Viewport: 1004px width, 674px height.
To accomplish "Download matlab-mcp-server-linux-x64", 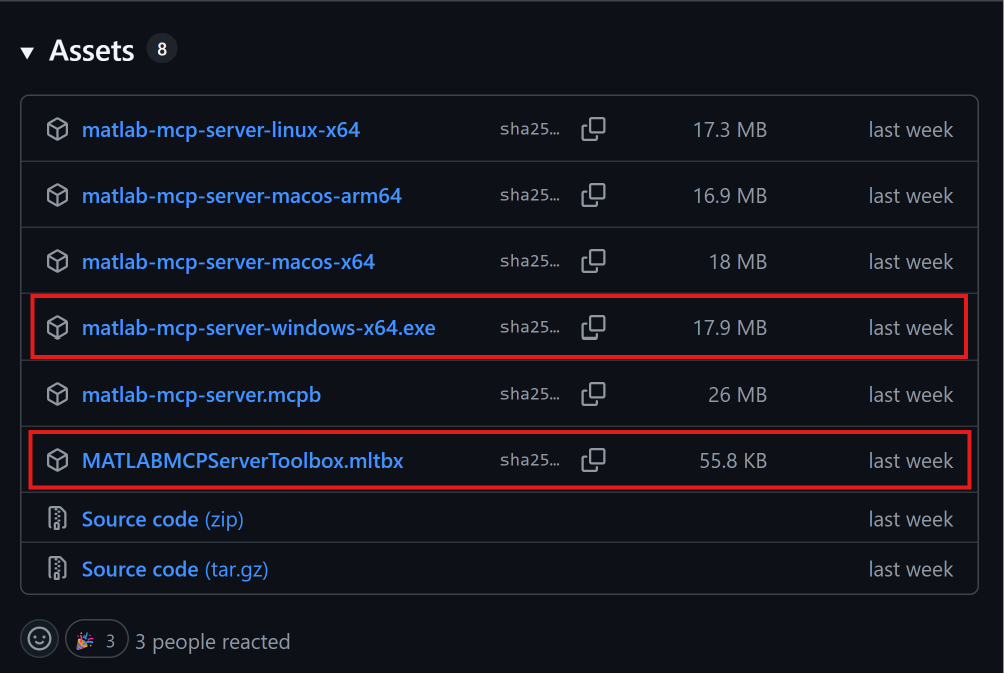I will [221, 130].
